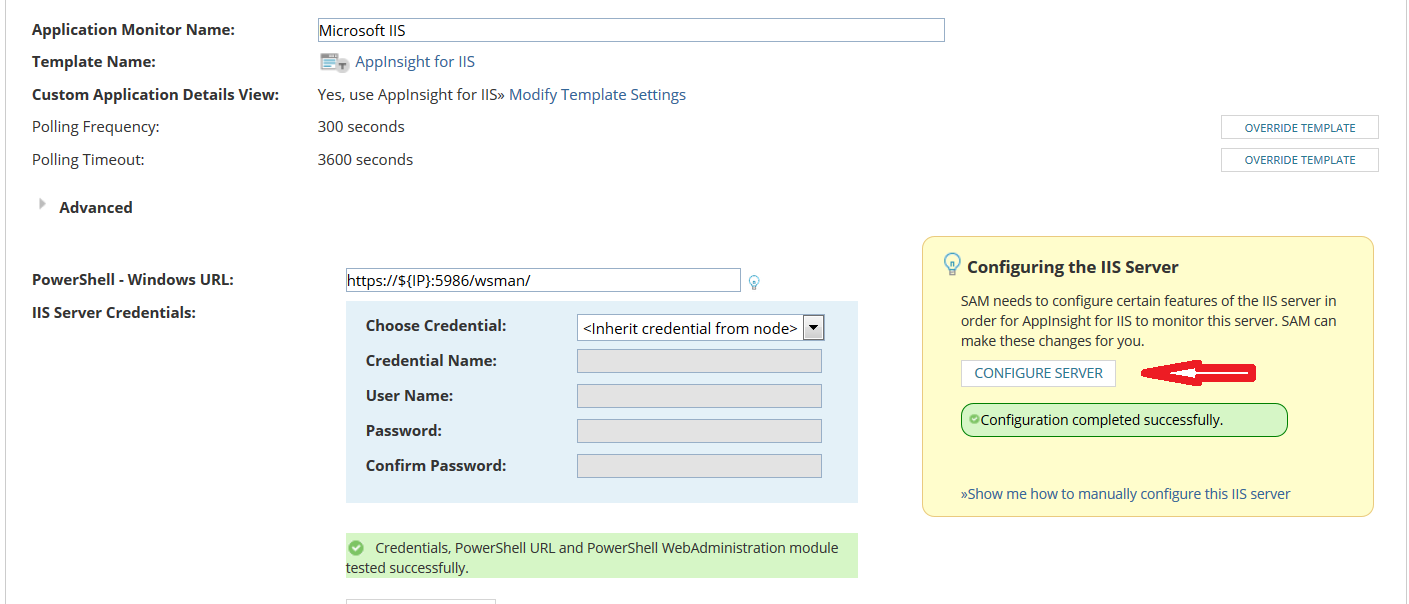The image size is (1409, 604).
Task: Click the 'Configuring the IIS Server' heading
Action: pos(1073,267)
